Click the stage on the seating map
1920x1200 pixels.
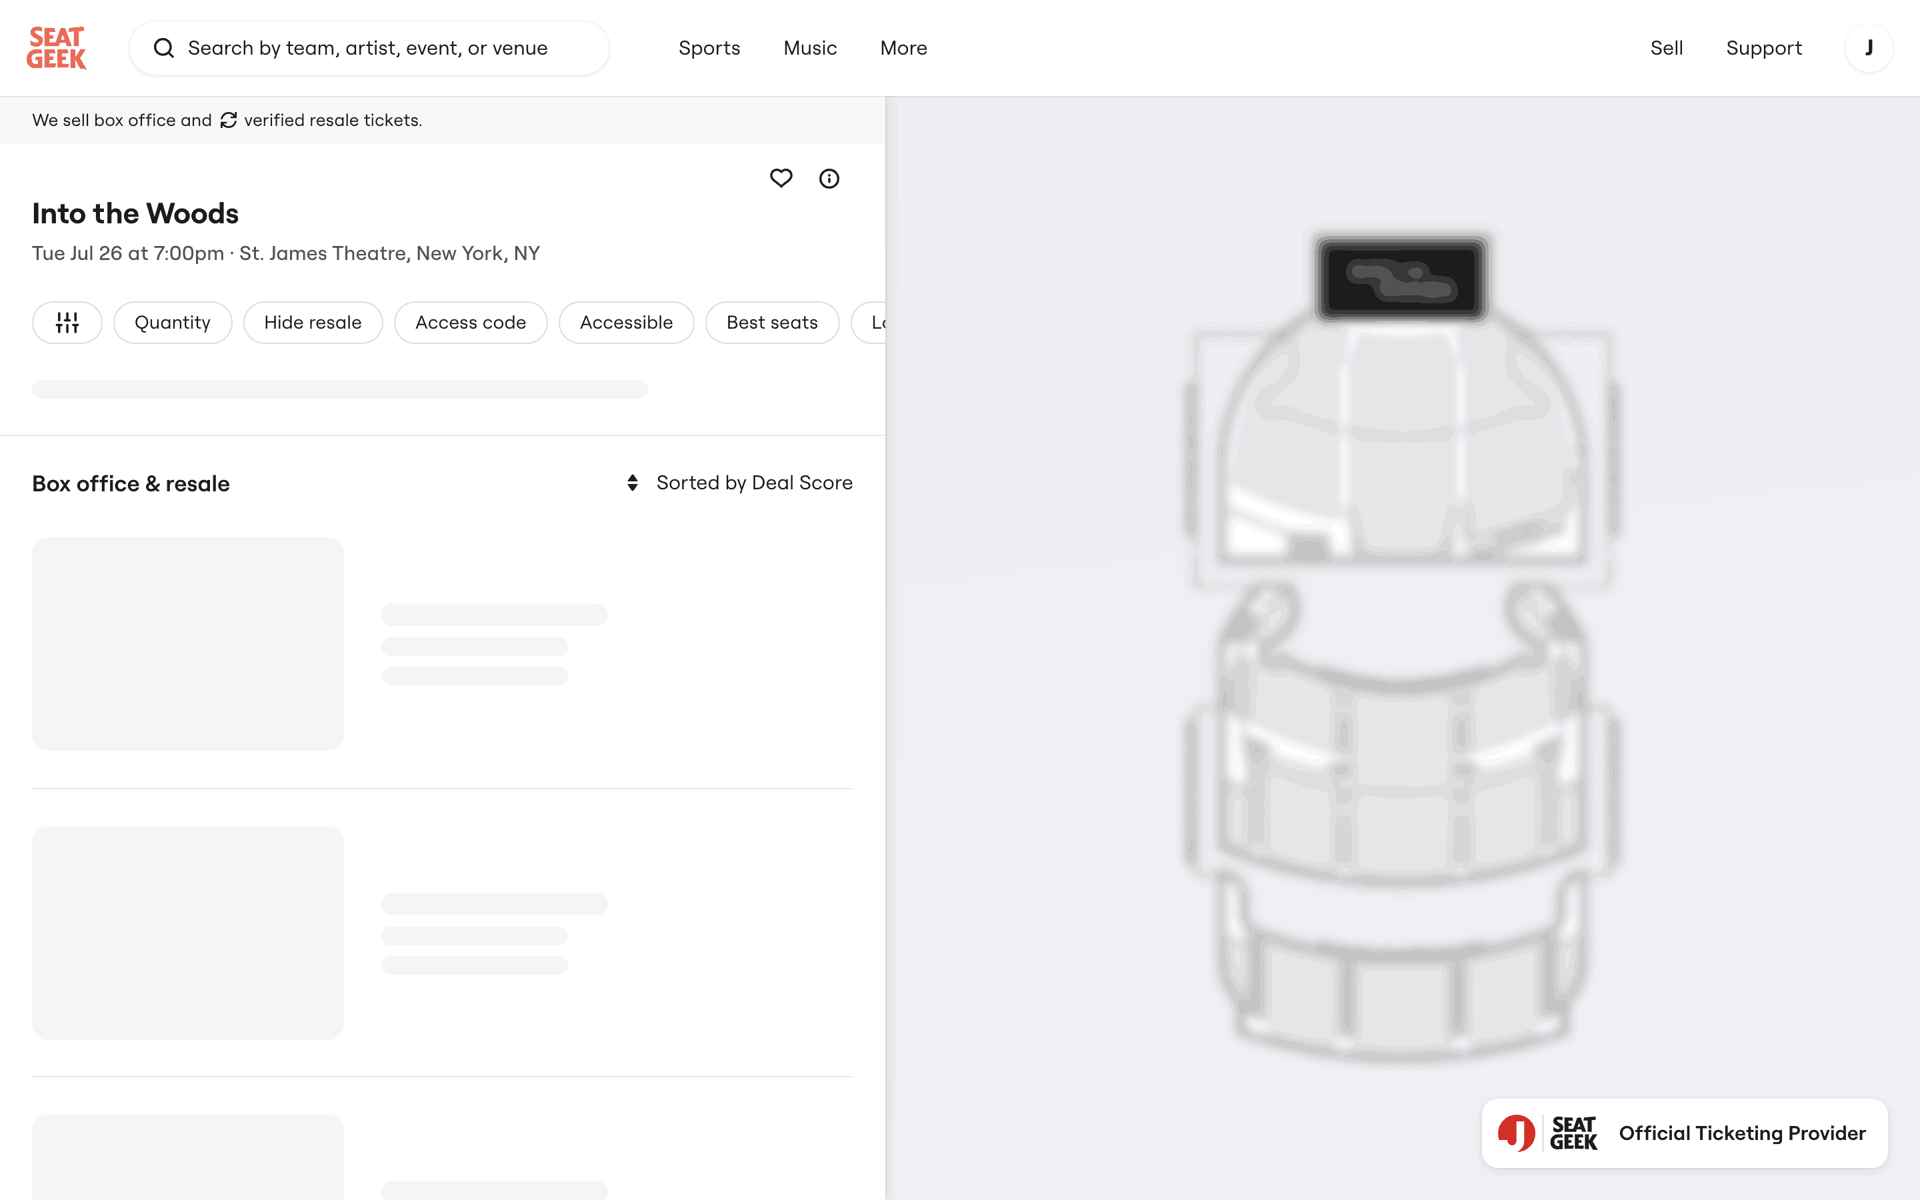click(1401, 279)
